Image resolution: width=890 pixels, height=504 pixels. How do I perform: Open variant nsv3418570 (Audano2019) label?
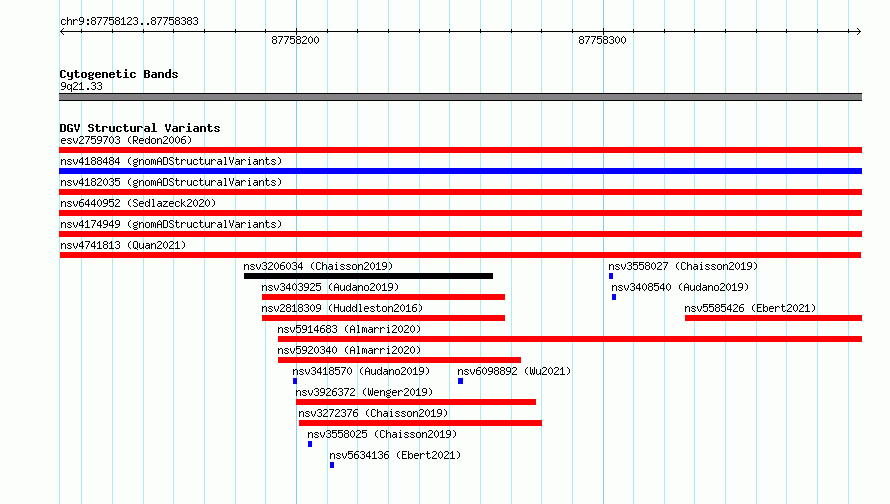[x=361, y=371]
